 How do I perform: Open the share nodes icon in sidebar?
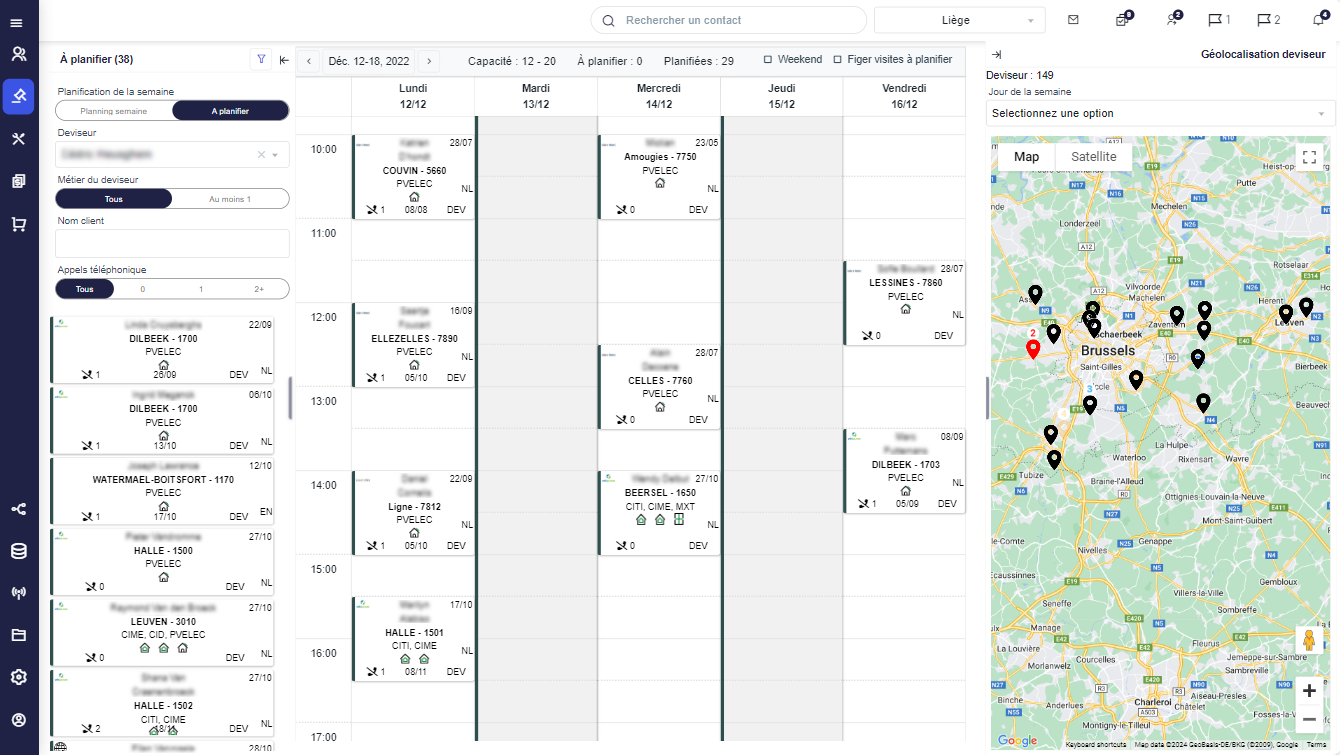point(18,509)
